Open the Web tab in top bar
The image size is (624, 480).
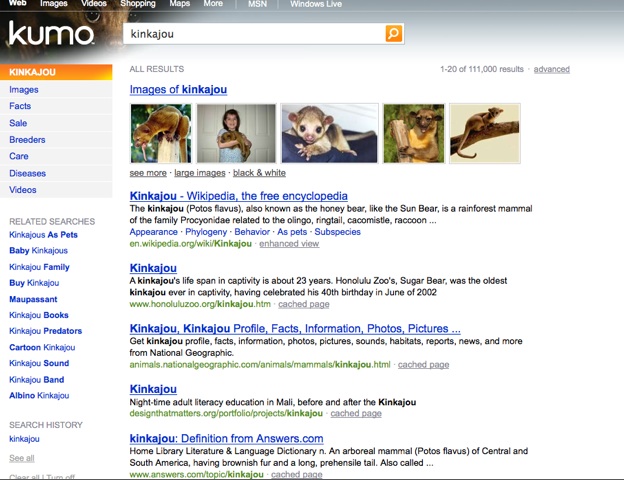[x=18, y=3]
